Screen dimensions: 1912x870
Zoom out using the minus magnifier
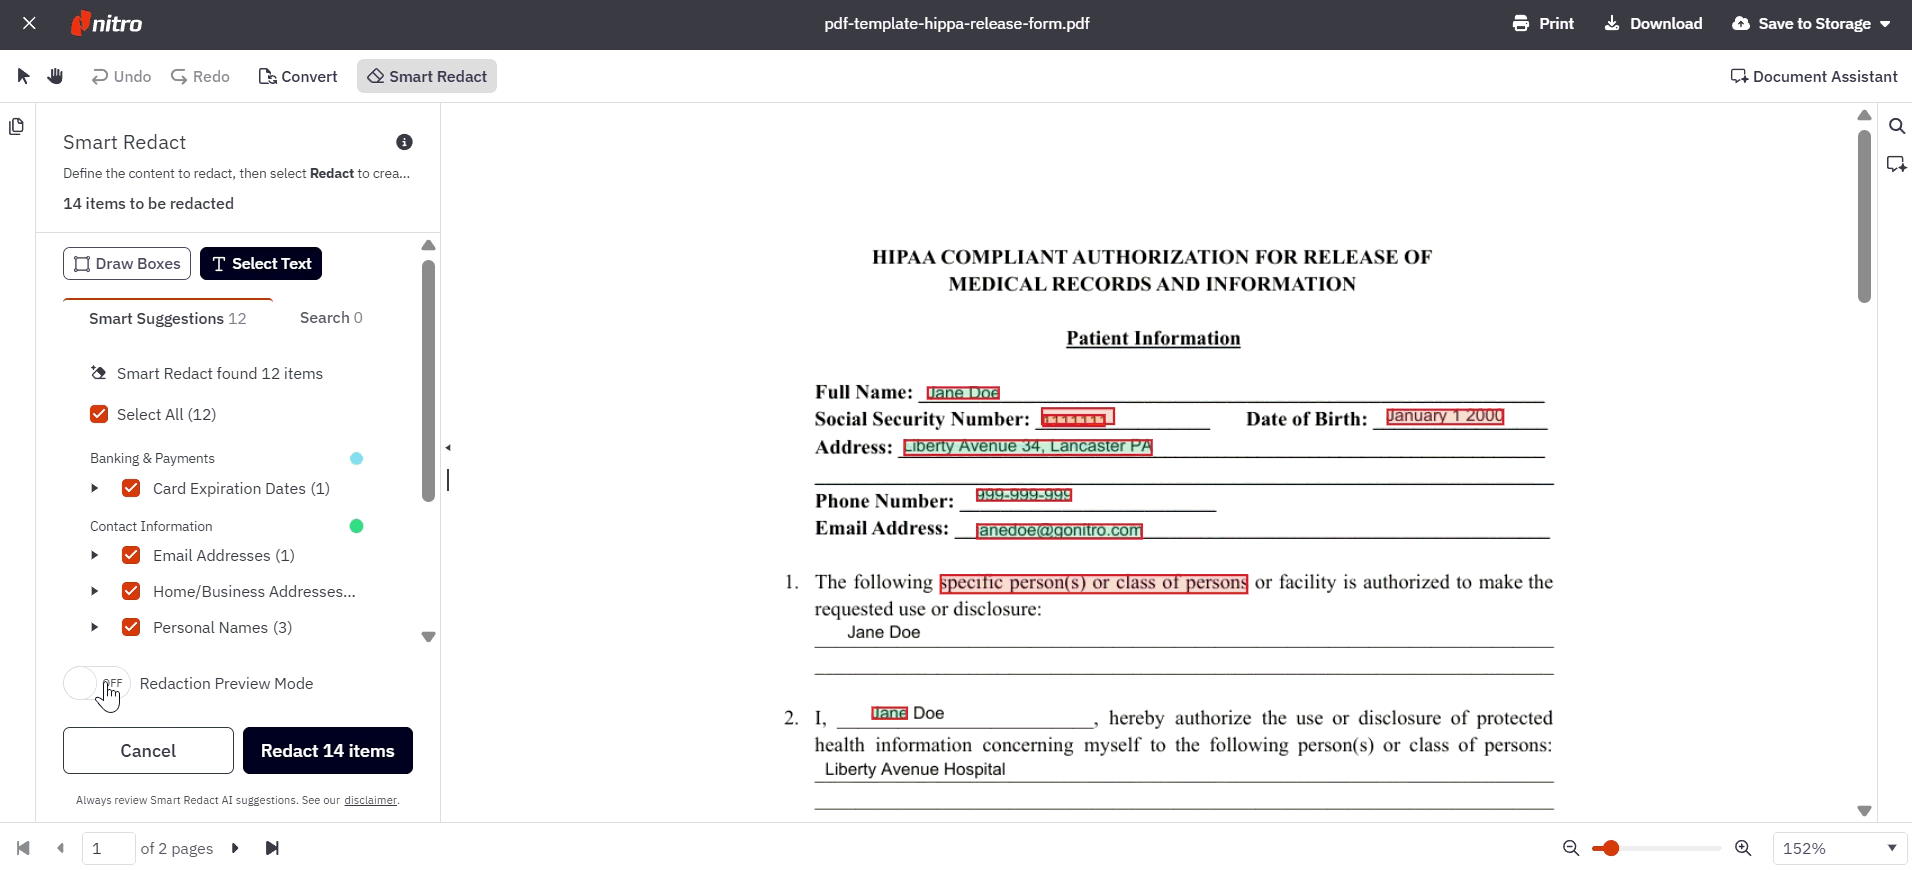[x=1571, y=848]
